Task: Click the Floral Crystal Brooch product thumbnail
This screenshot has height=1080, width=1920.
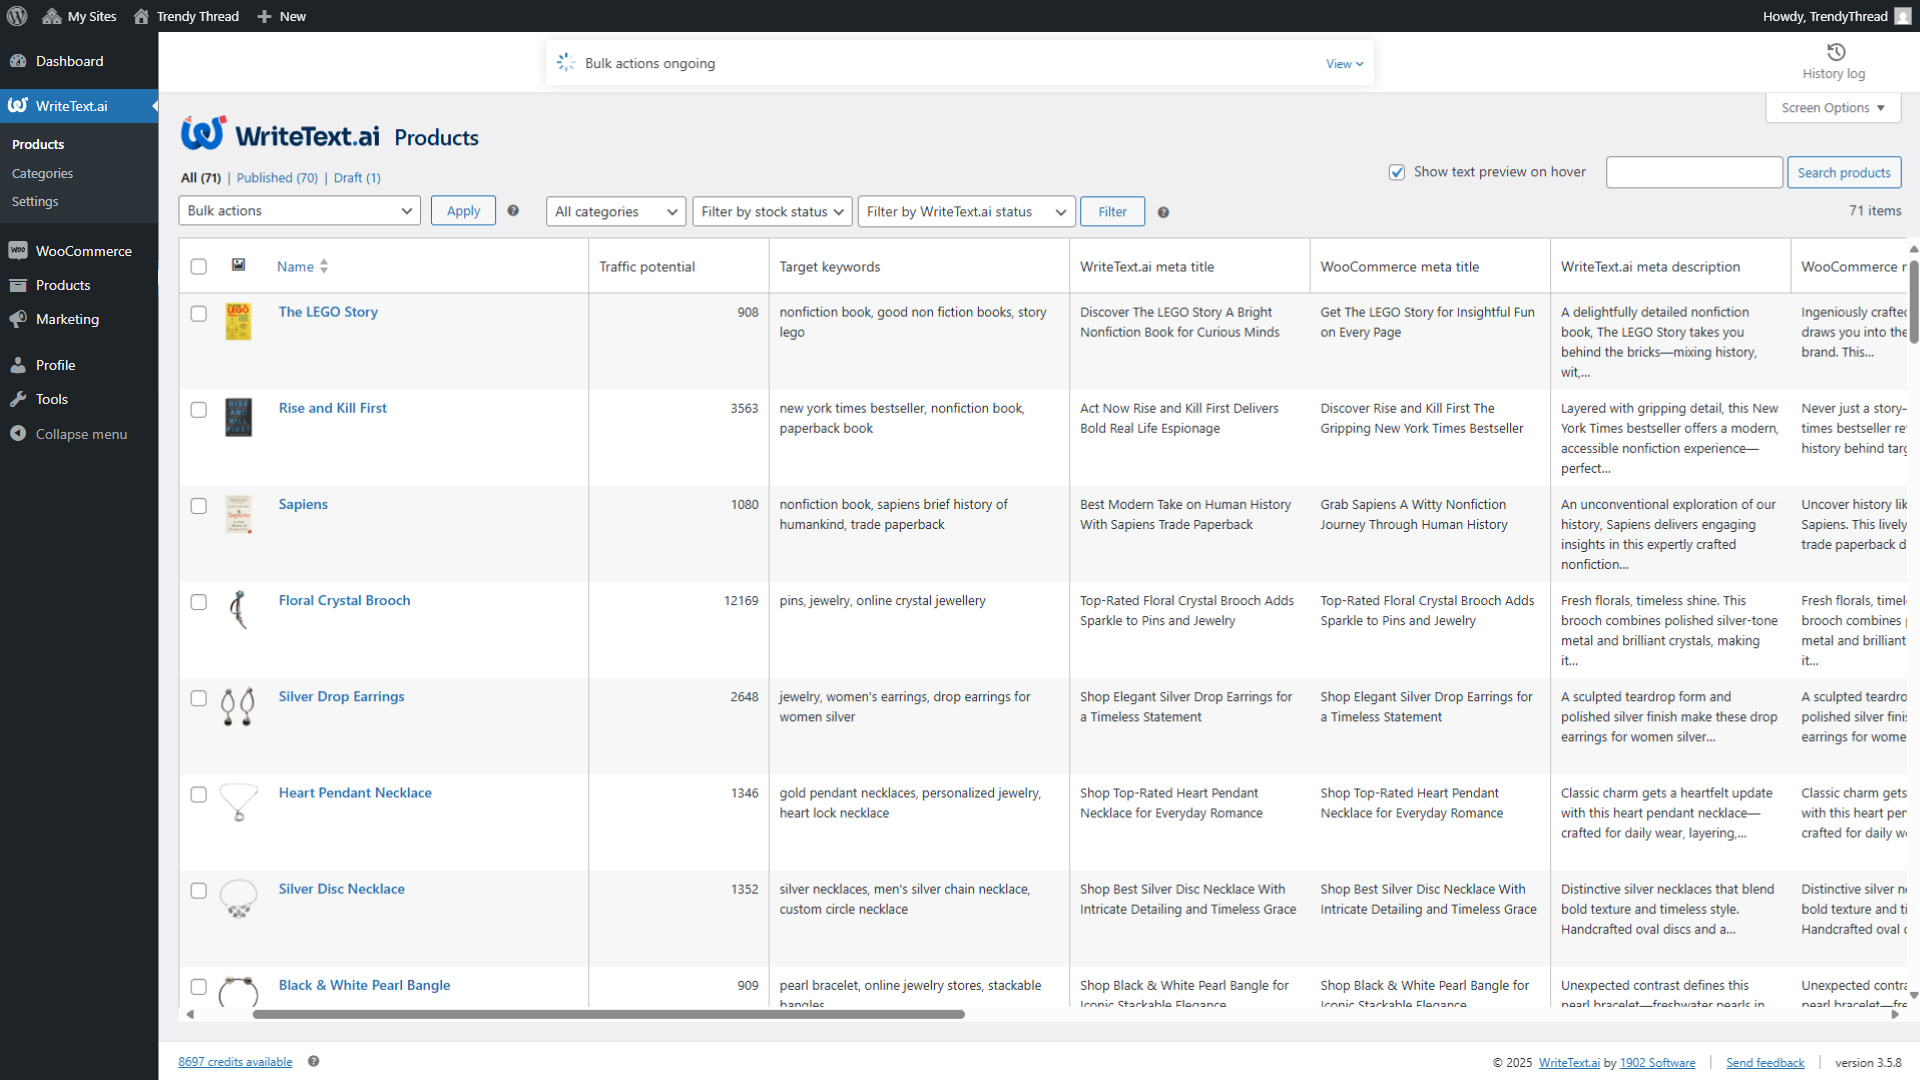Action: 238,610
